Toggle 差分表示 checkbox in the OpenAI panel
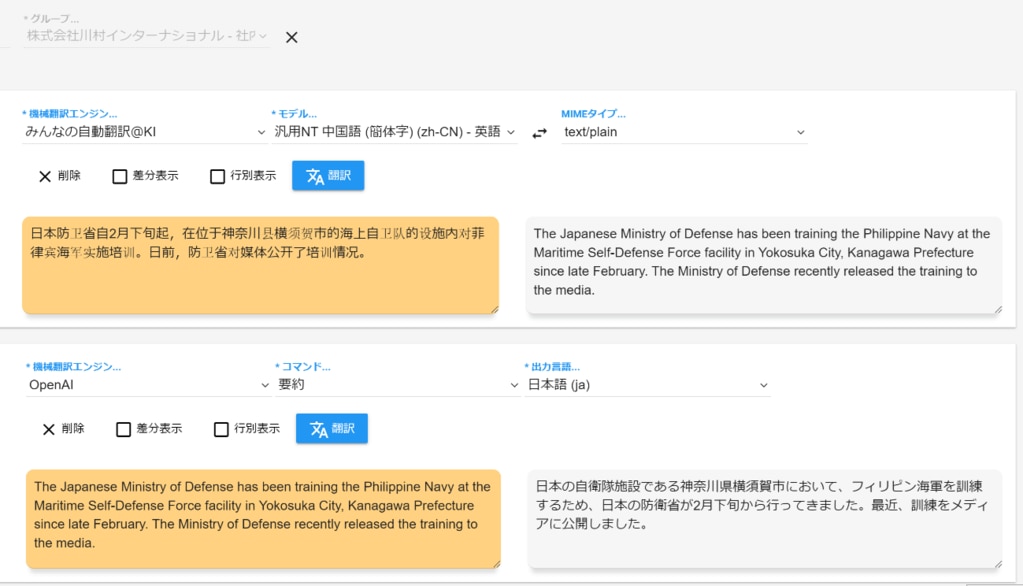The width and height of the screenshot is (1023, 586). [124, 430]
